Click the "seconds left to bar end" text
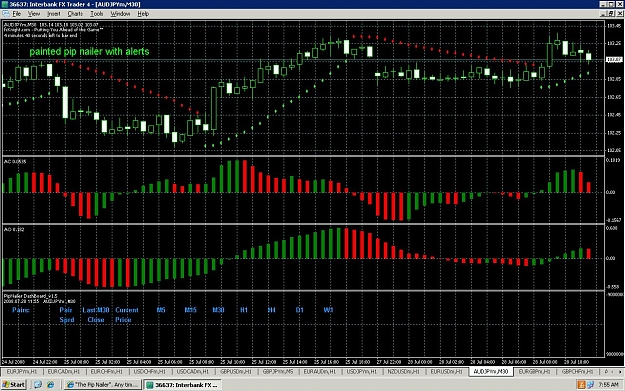625x391 pixels. tap(41, 35)
